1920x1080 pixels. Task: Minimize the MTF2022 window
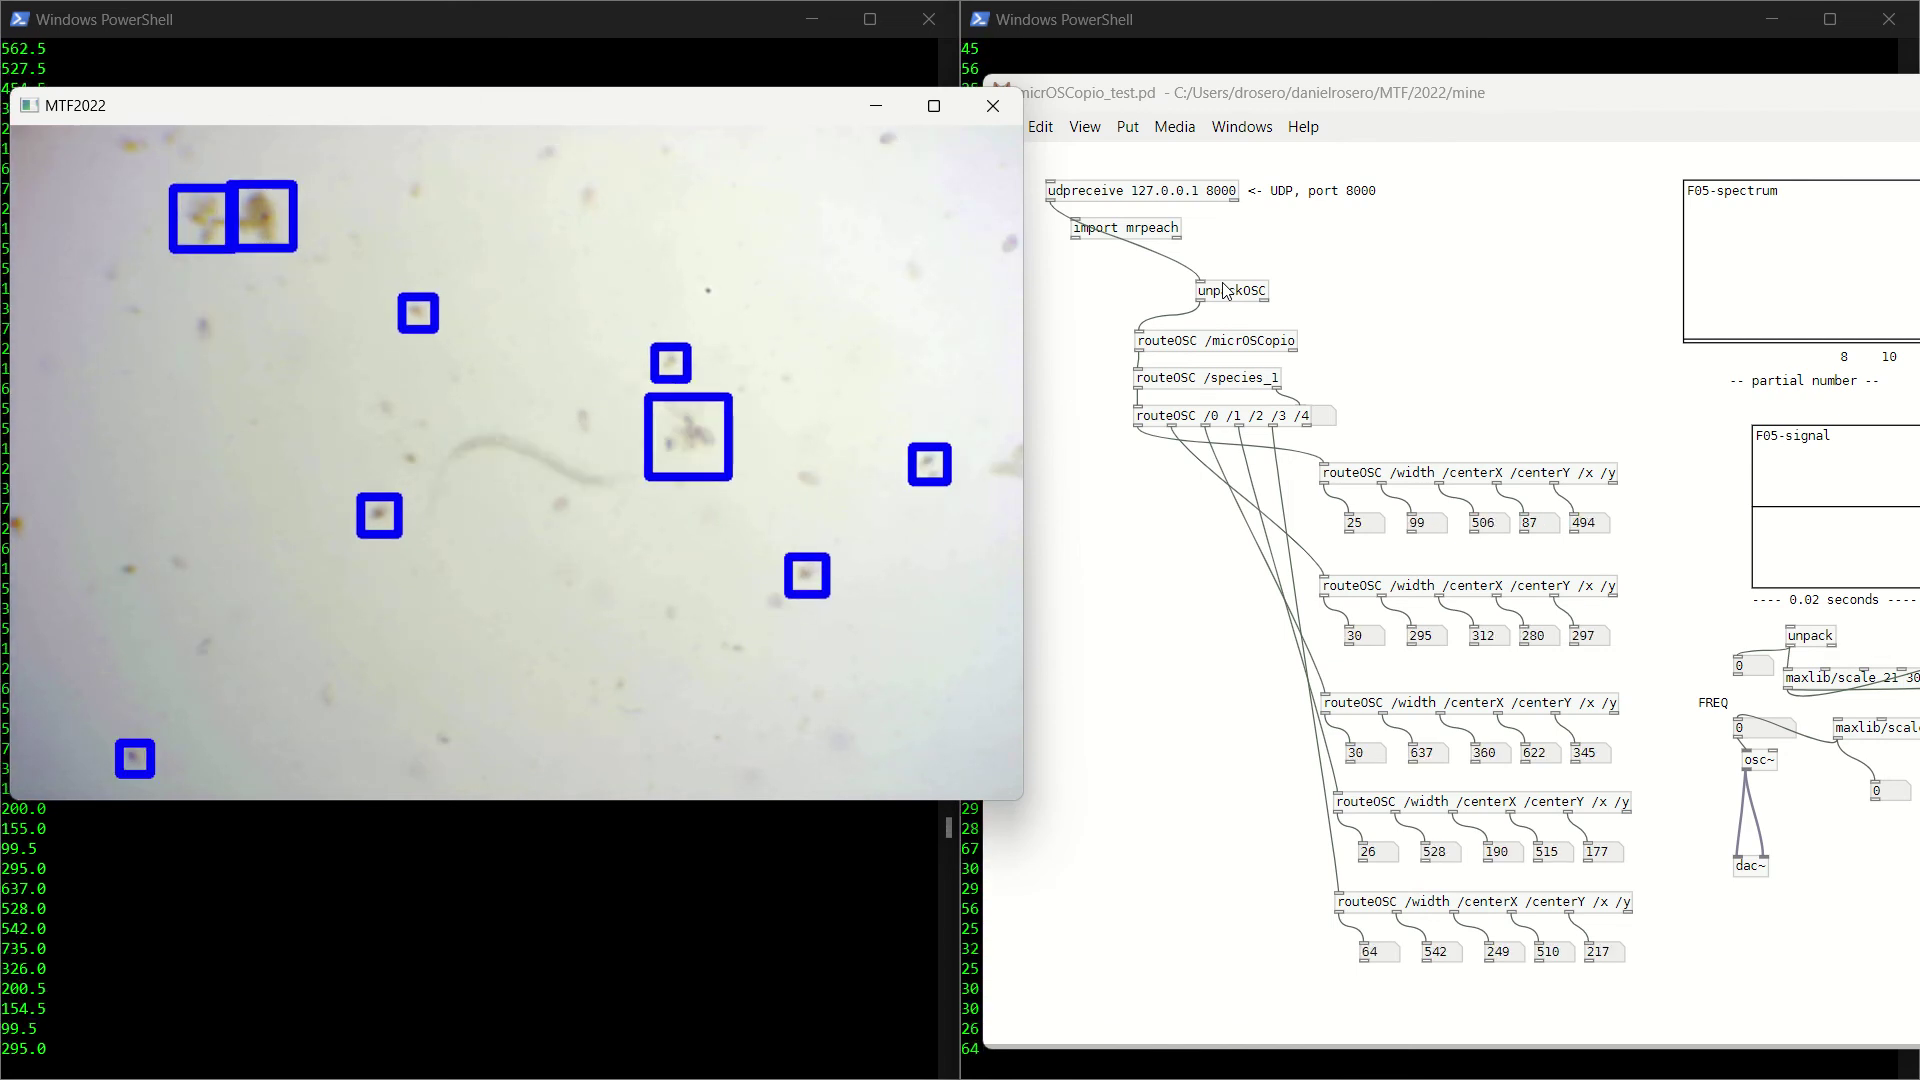tap(876, 106)
